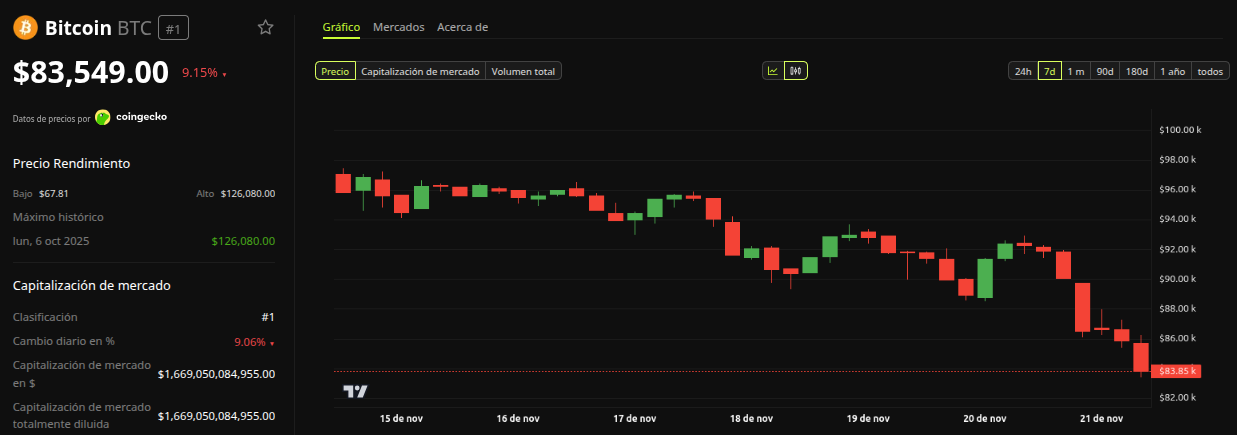Screen dimensions: 1237x435
Task: Open the Mercados tab
Action: [399, 27]
